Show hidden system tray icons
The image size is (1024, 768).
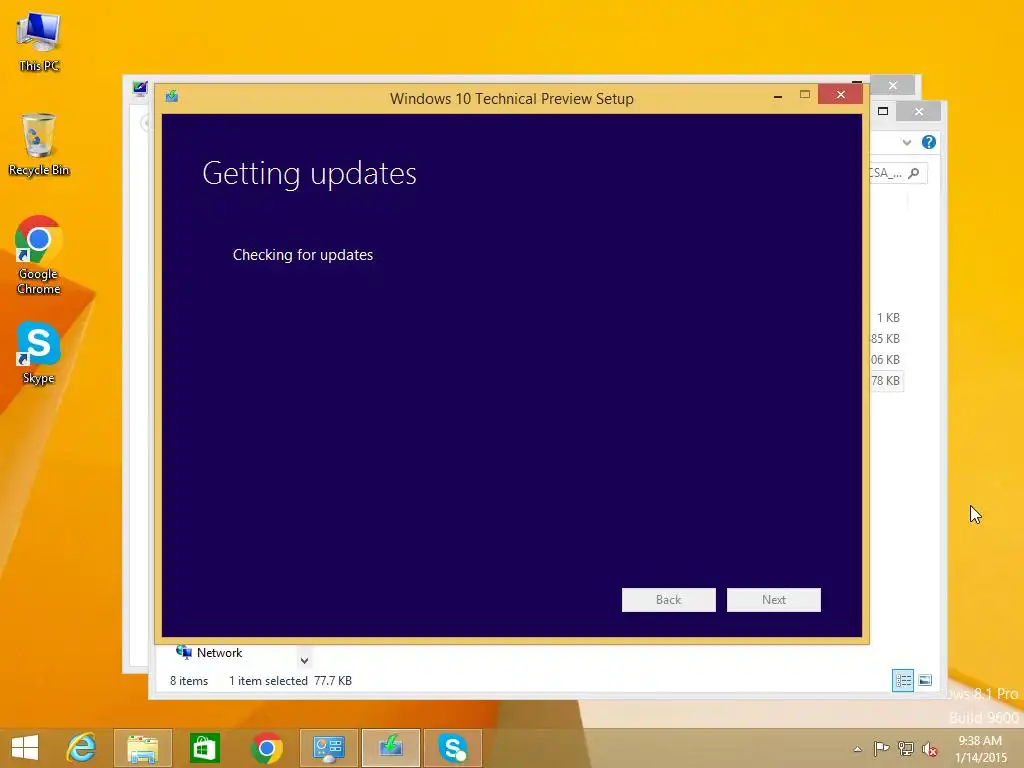coord(857,749)
